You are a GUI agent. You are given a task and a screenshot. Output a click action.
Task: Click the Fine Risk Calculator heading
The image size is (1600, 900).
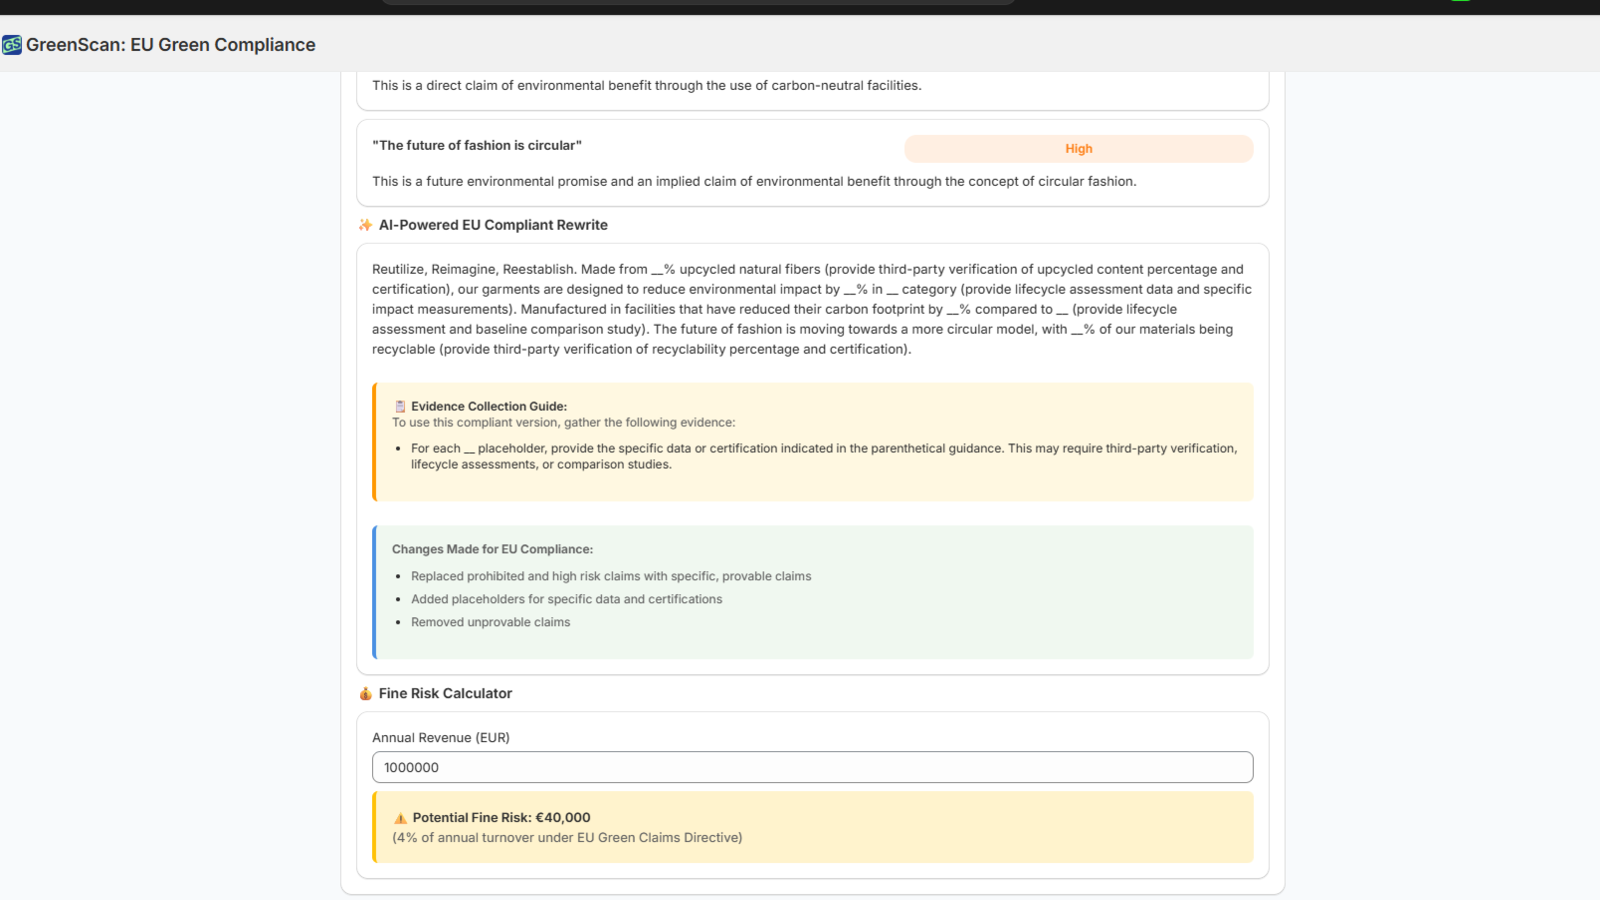click(x=445, y=693)
